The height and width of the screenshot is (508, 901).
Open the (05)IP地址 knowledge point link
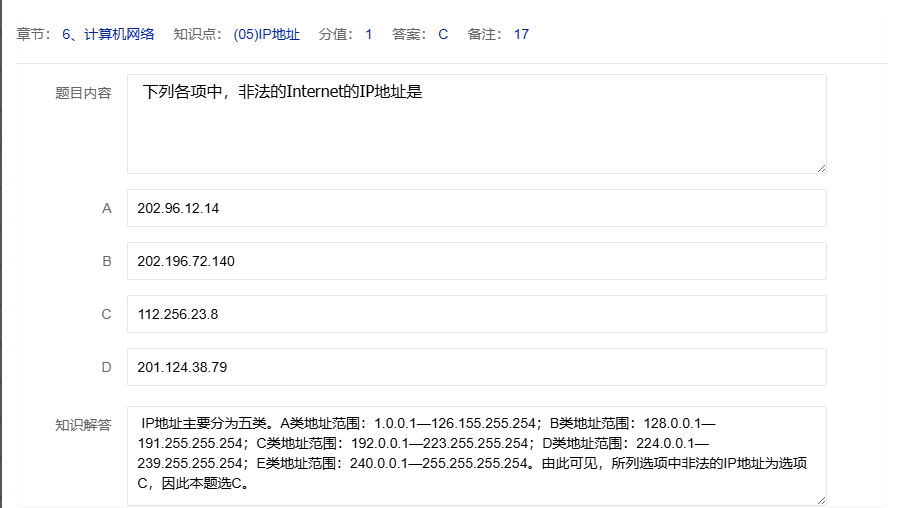(266, 34)
